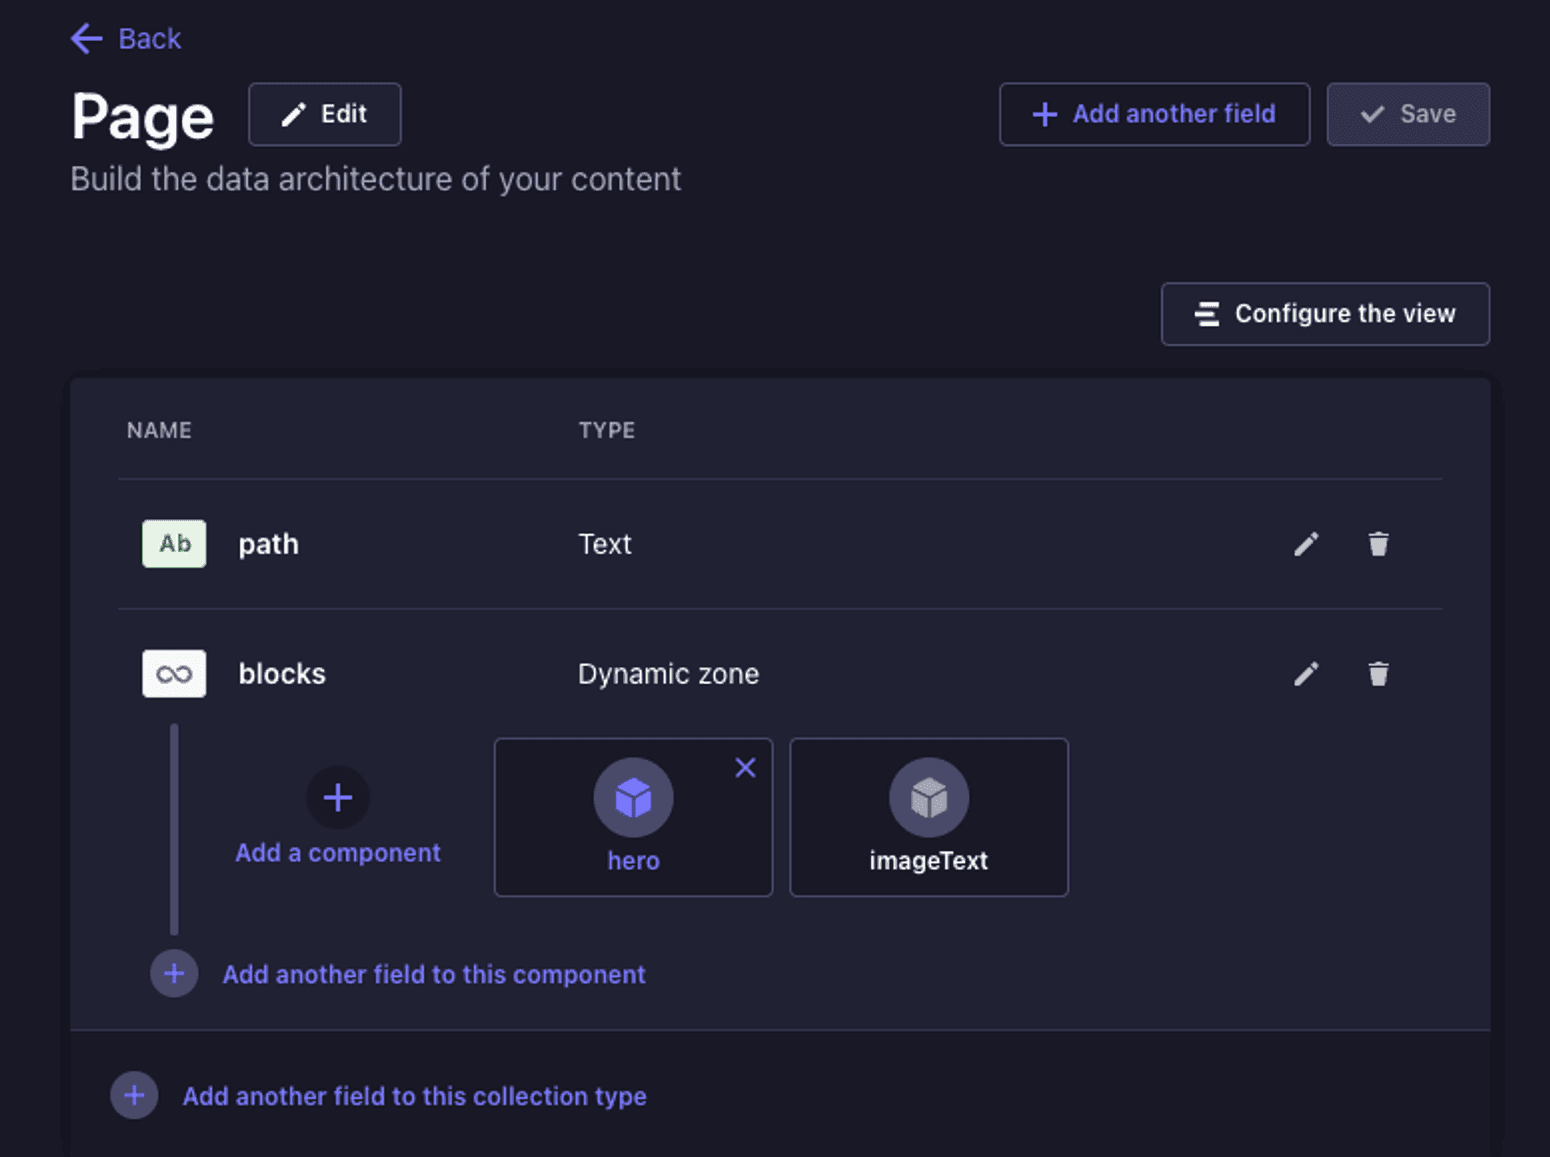Delete the path field via trash icon
The width and height of the screenshot is (1550, 1157).
tap(1378, 544)
